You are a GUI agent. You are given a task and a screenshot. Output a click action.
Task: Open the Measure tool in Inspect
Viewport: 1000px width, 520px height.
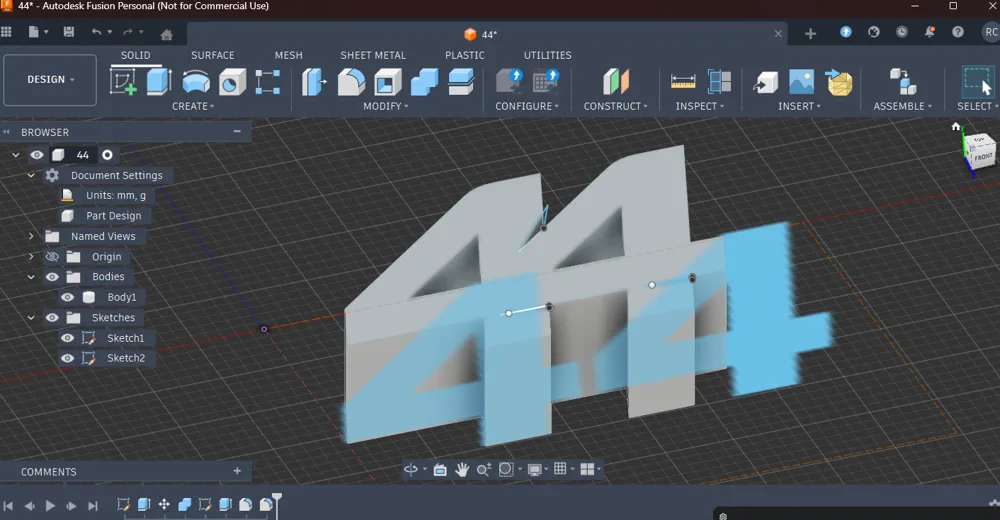[x=683, y=82]
